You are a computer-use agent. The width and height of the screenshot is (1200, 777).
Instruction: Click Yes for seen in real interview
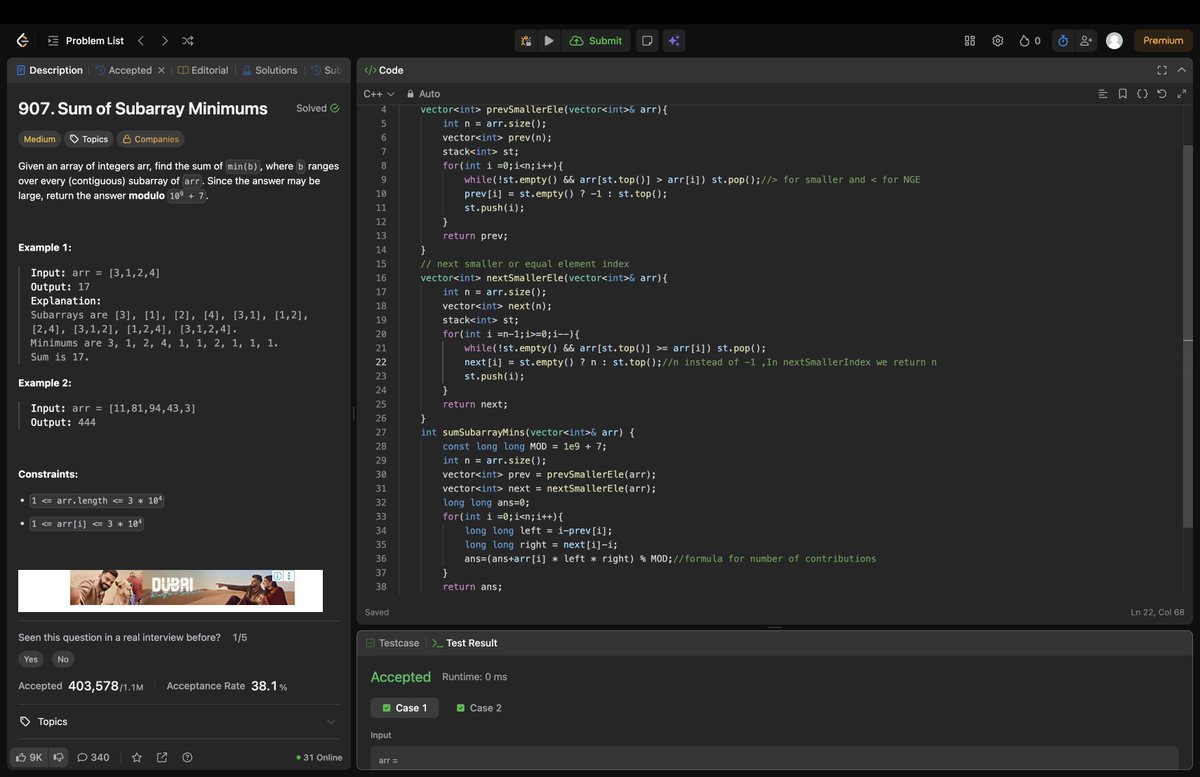pos(30,658)
